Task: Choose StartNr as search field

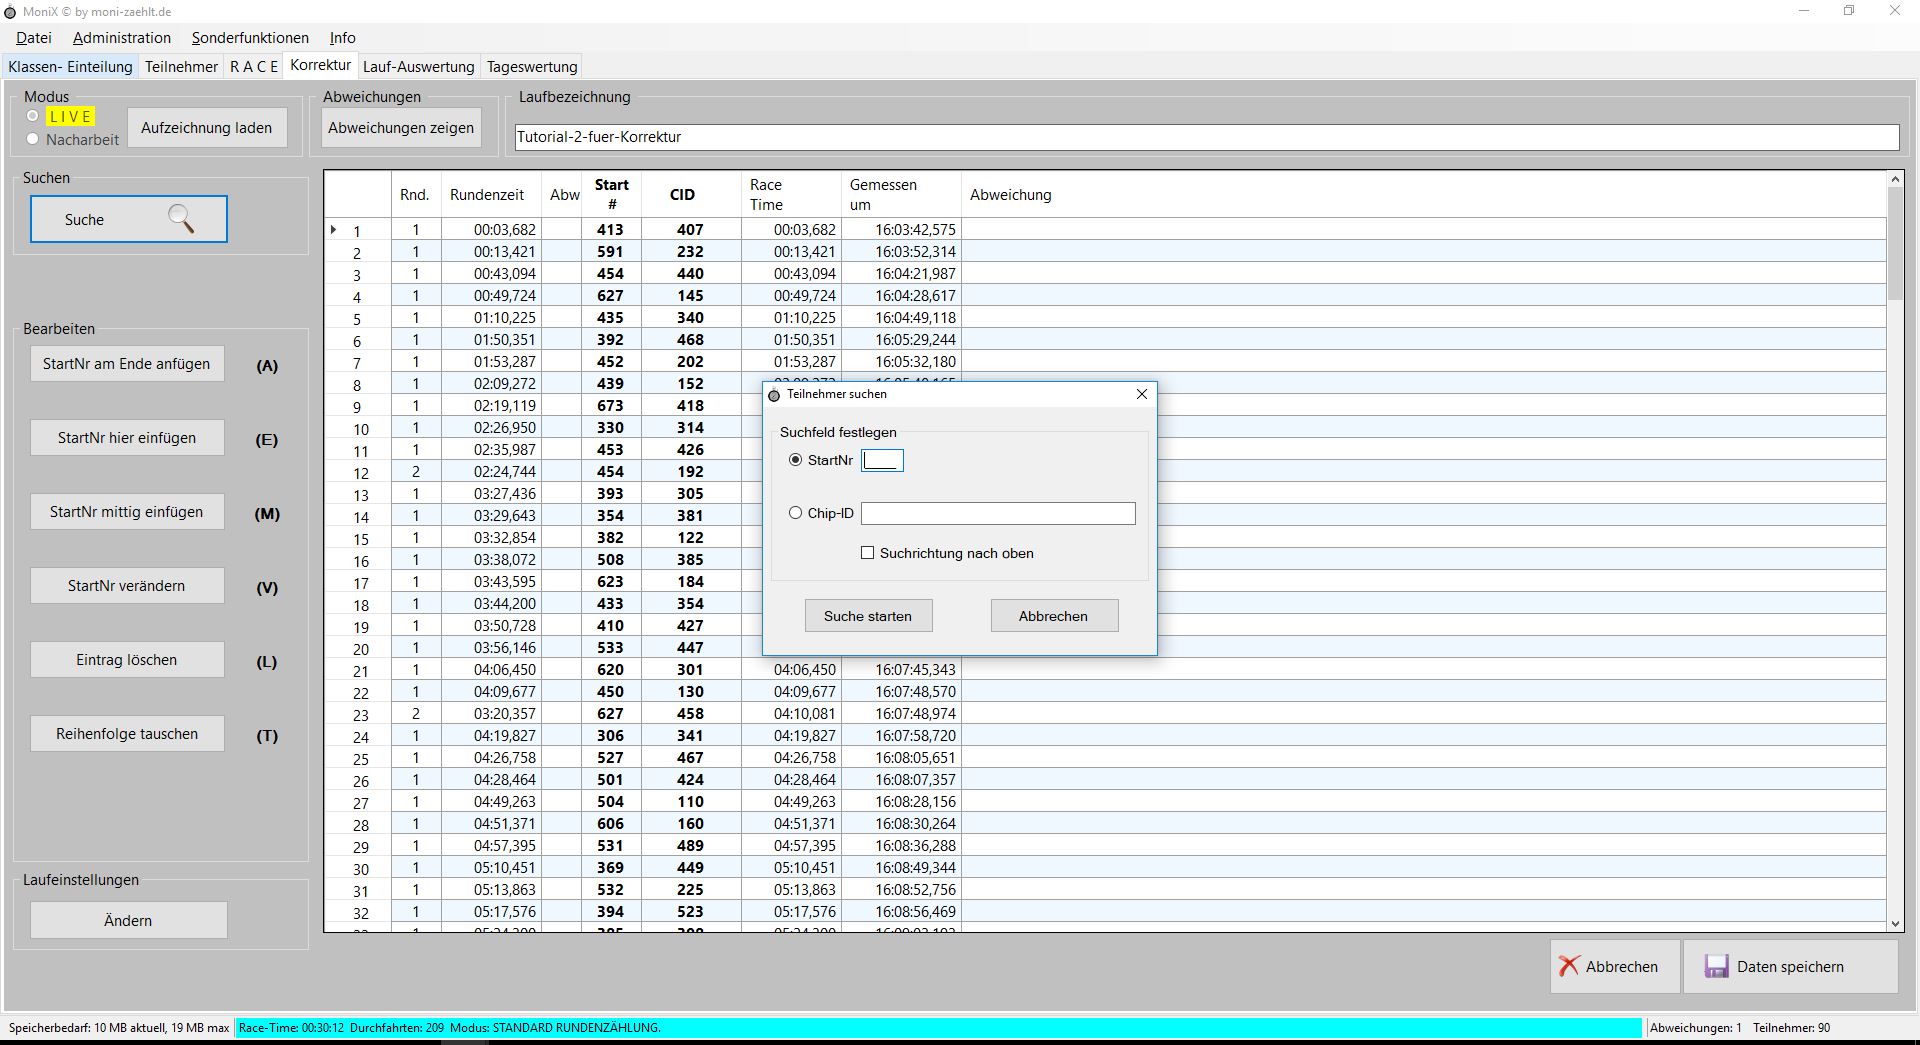Action: (x=795, y=460)
